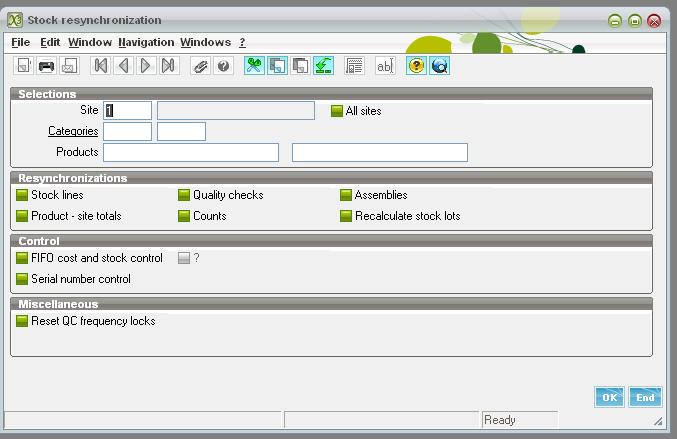The height and width of the screenshot is (439, 677).
Task: Click the OK button
Action: click(x=609, y=397)
